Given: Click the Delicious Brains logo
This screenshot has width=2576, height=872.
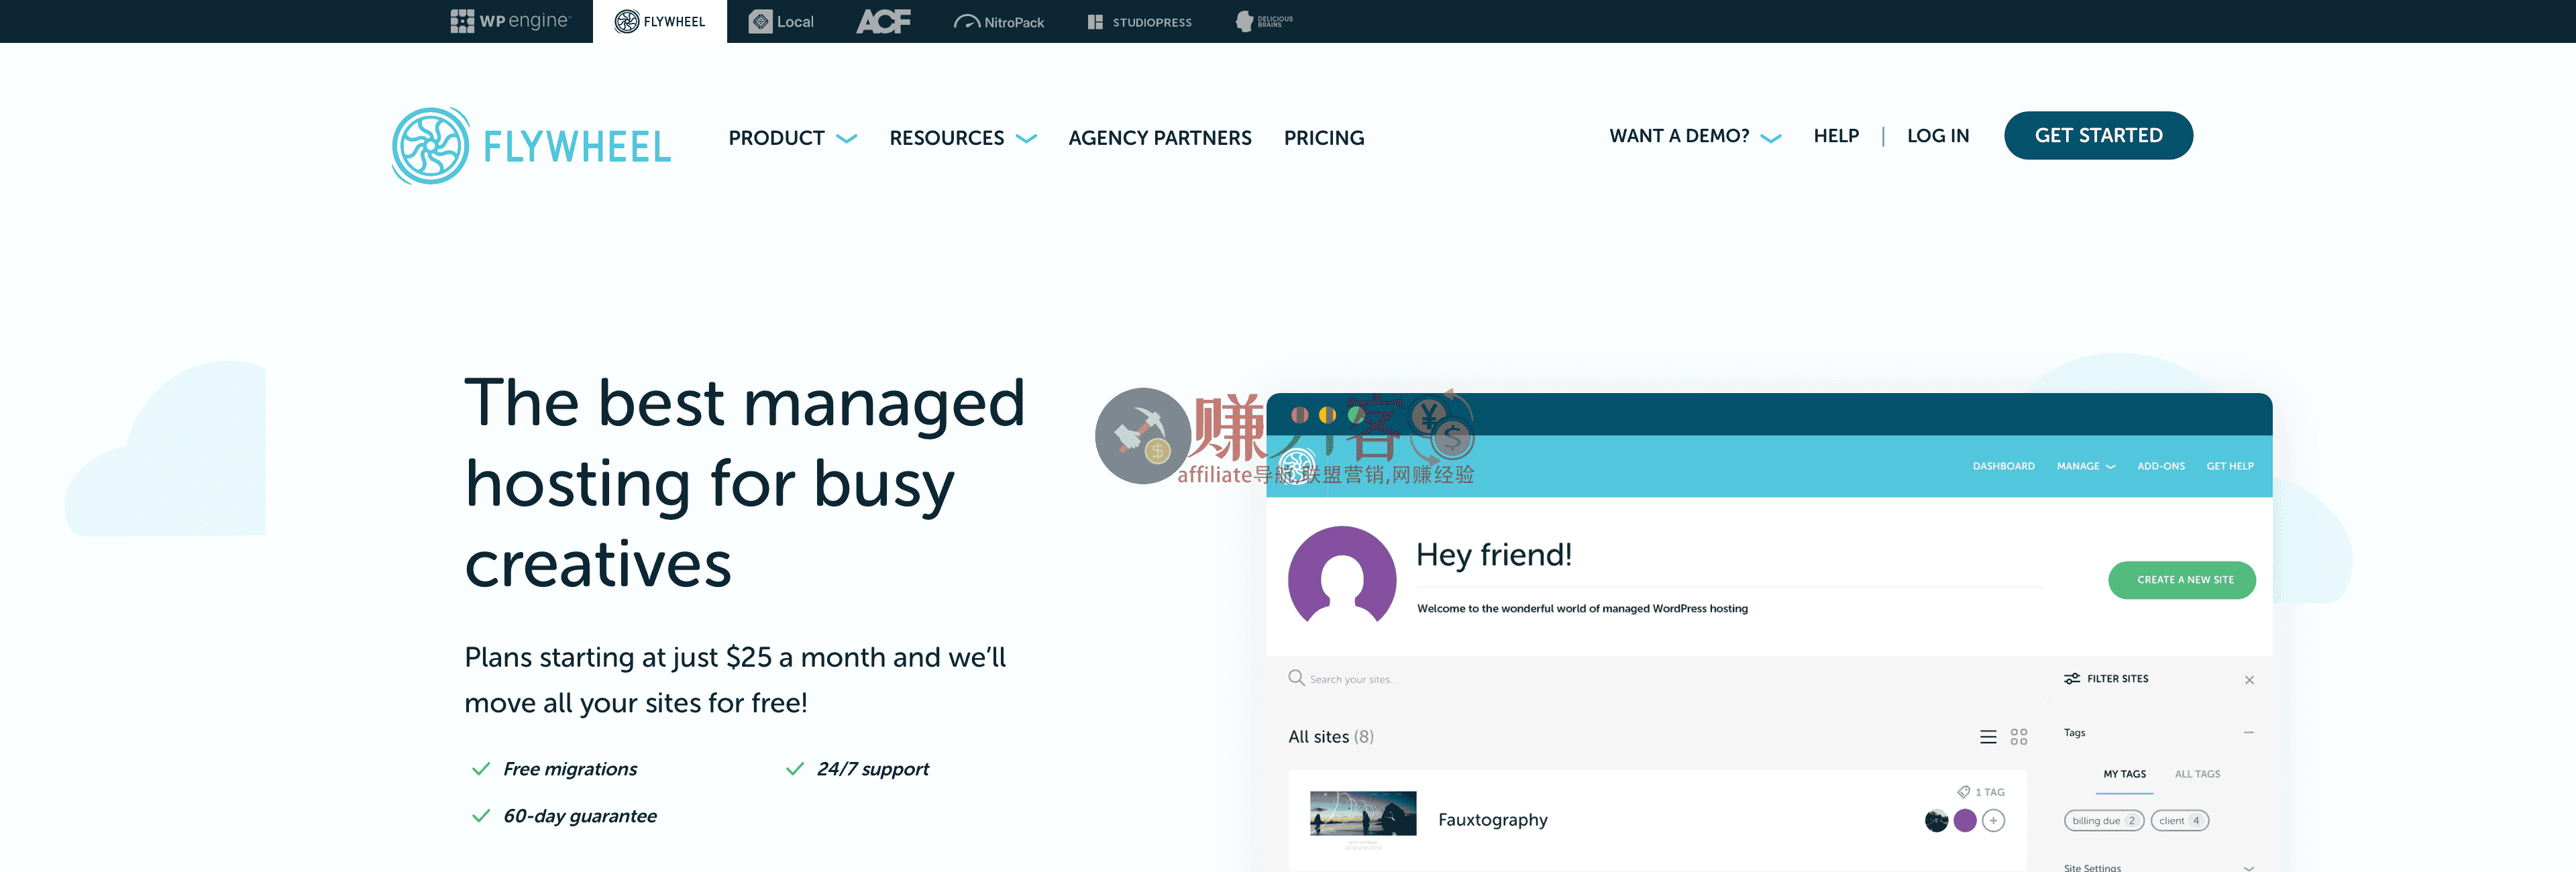Looking at the screenshot, I should pos(1264,21).
